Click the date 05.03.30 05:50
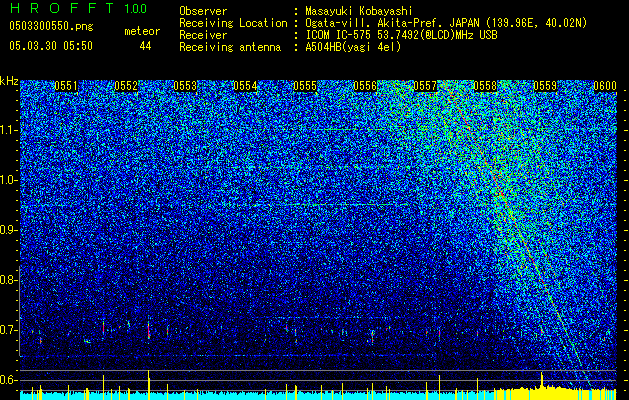Screen dimensions: 629x400 click(x=51, y=46)
